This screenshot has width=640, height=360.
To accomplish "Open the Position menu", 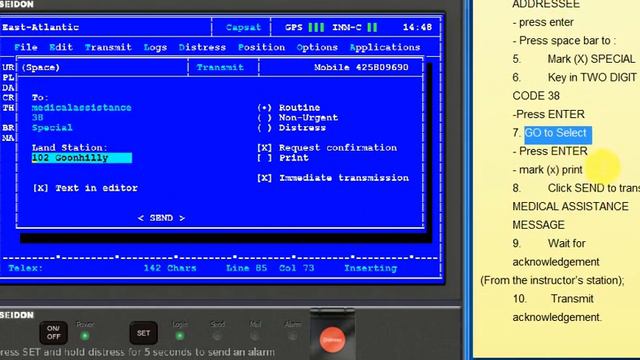I will coord(261,47).
